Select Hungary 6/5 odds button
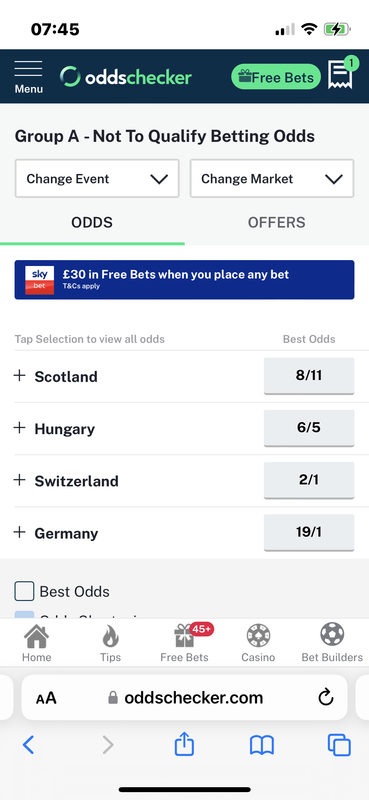This screenshot has width=369, height=800. [309, 428]
